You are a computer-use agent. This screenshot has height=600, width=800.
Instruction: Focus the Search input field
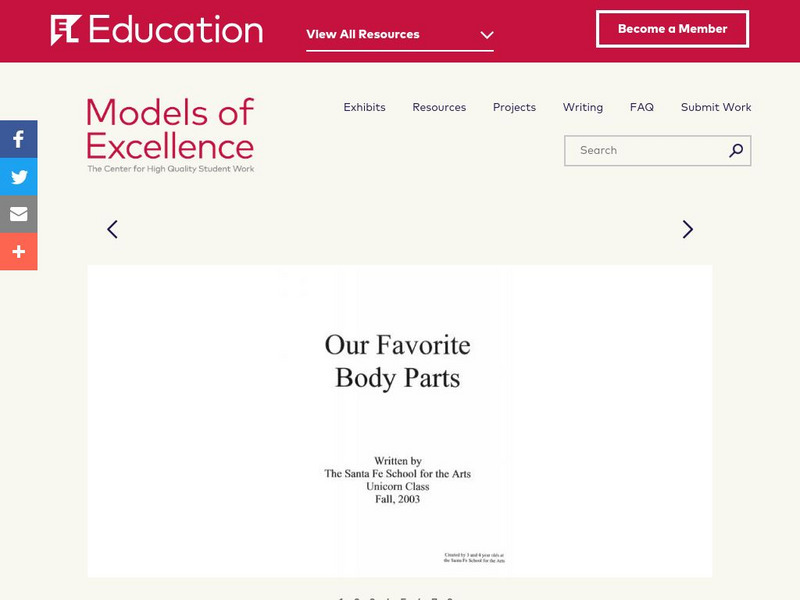tap(645, 151)
